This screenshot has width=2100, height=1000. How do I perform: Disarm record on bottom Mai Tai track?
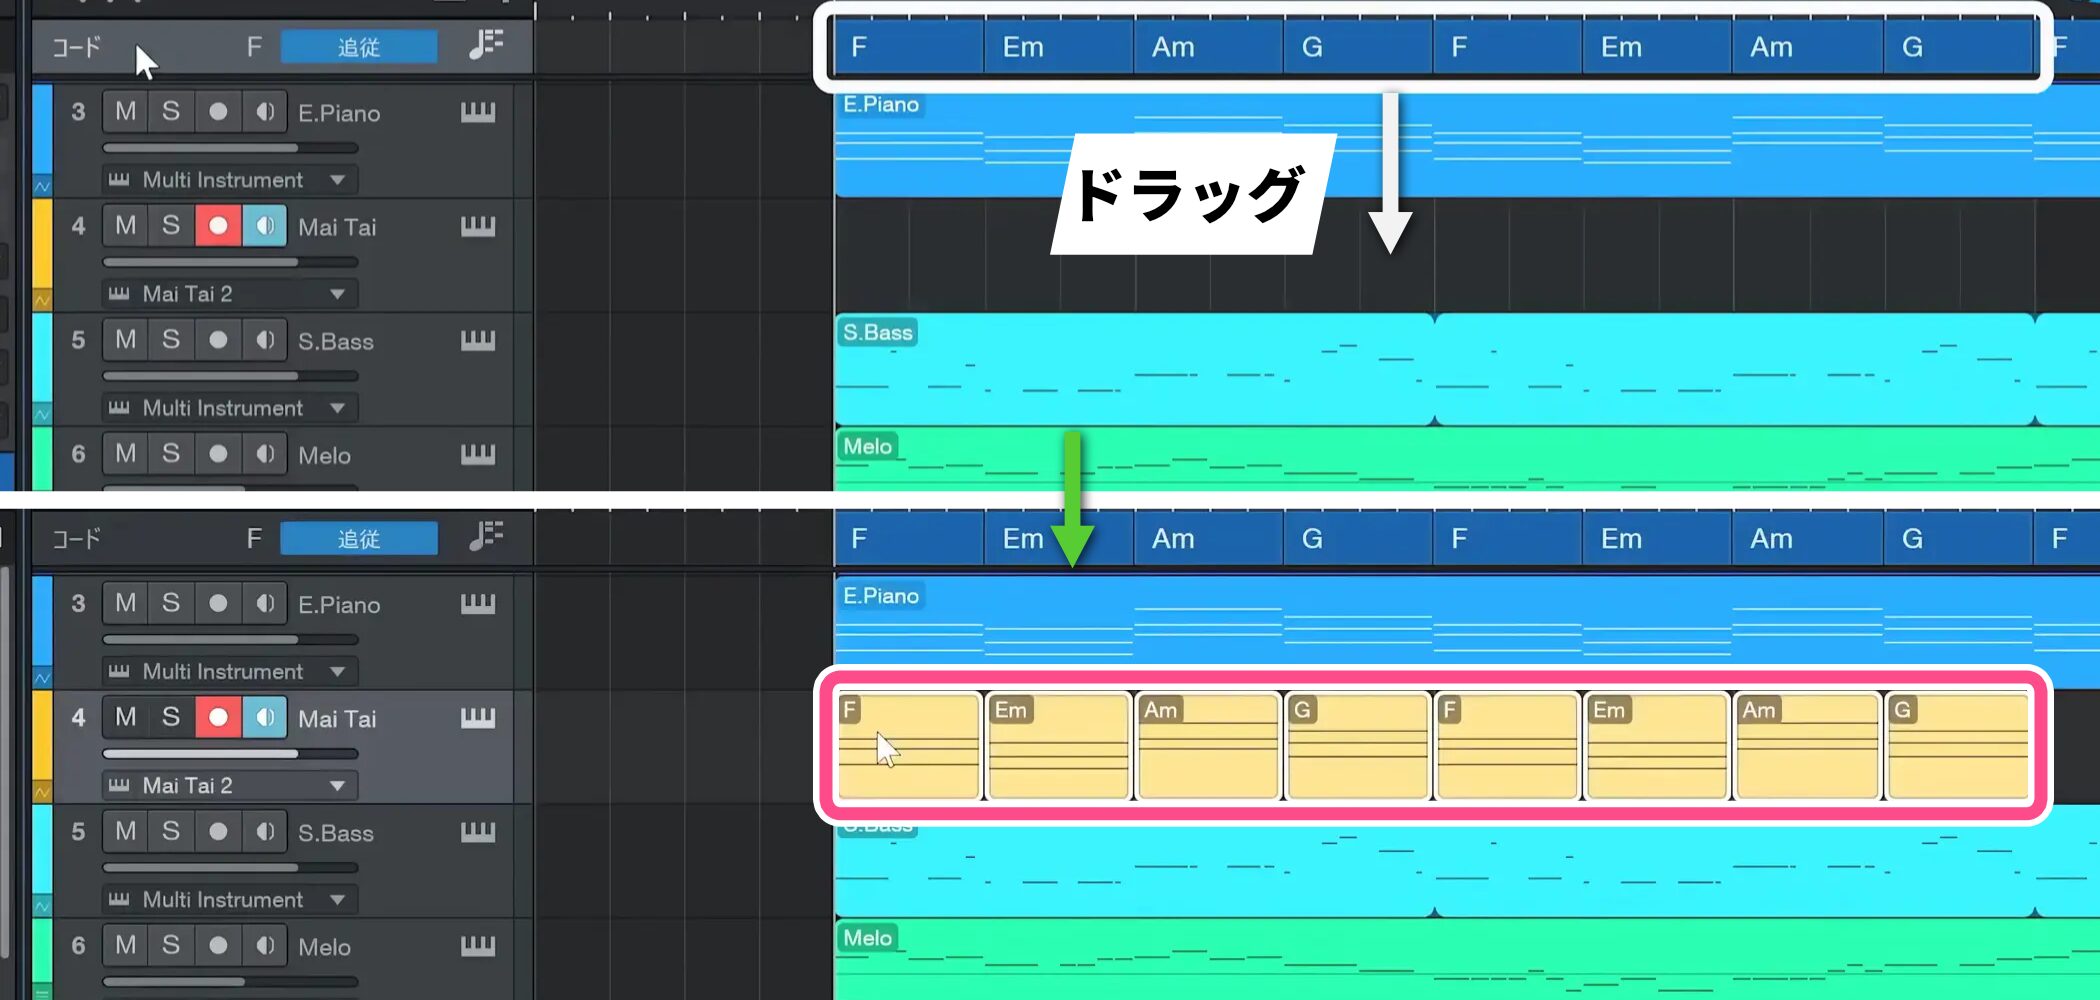[218, 717]
